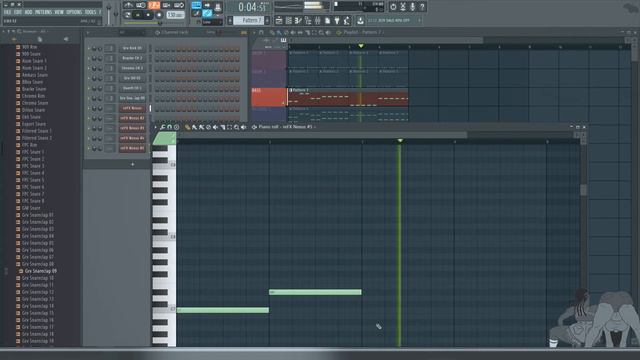
Task: Add a new channel with the plus button
Action: (x=133, y=164)
